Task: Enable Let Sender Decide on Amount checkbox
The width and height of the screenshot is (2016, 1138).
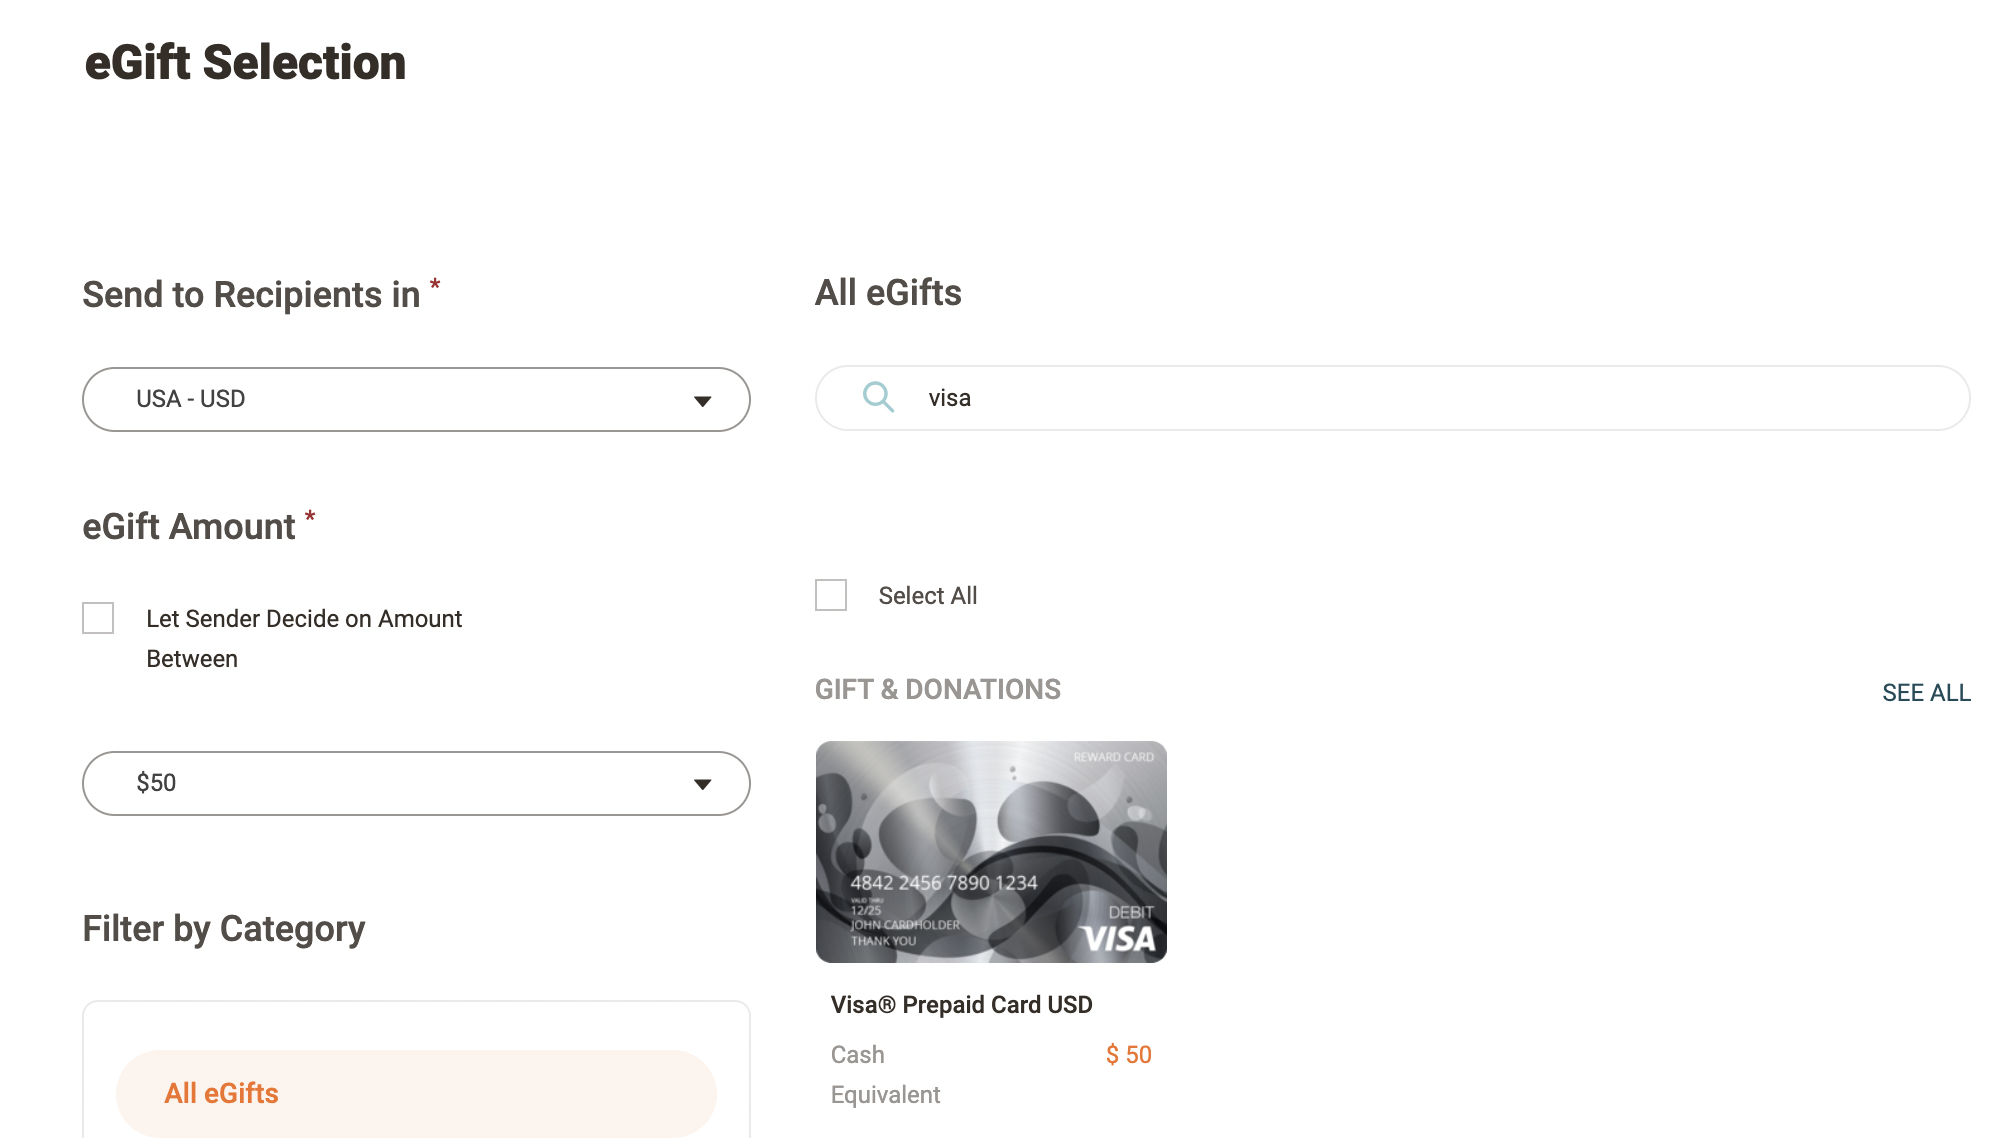Action: [98, 618]
